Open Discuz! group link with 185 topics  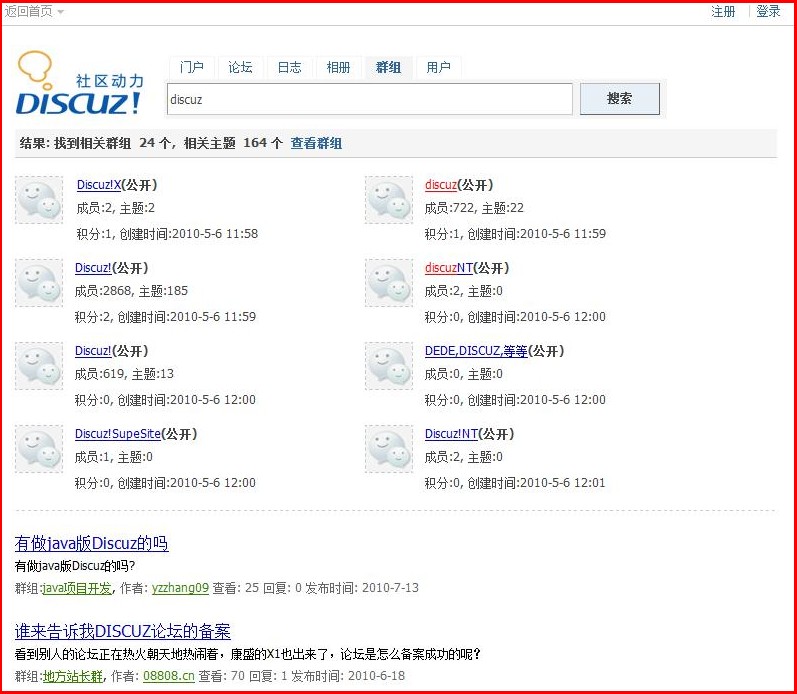pyautogui.click(x=93, y=268)
